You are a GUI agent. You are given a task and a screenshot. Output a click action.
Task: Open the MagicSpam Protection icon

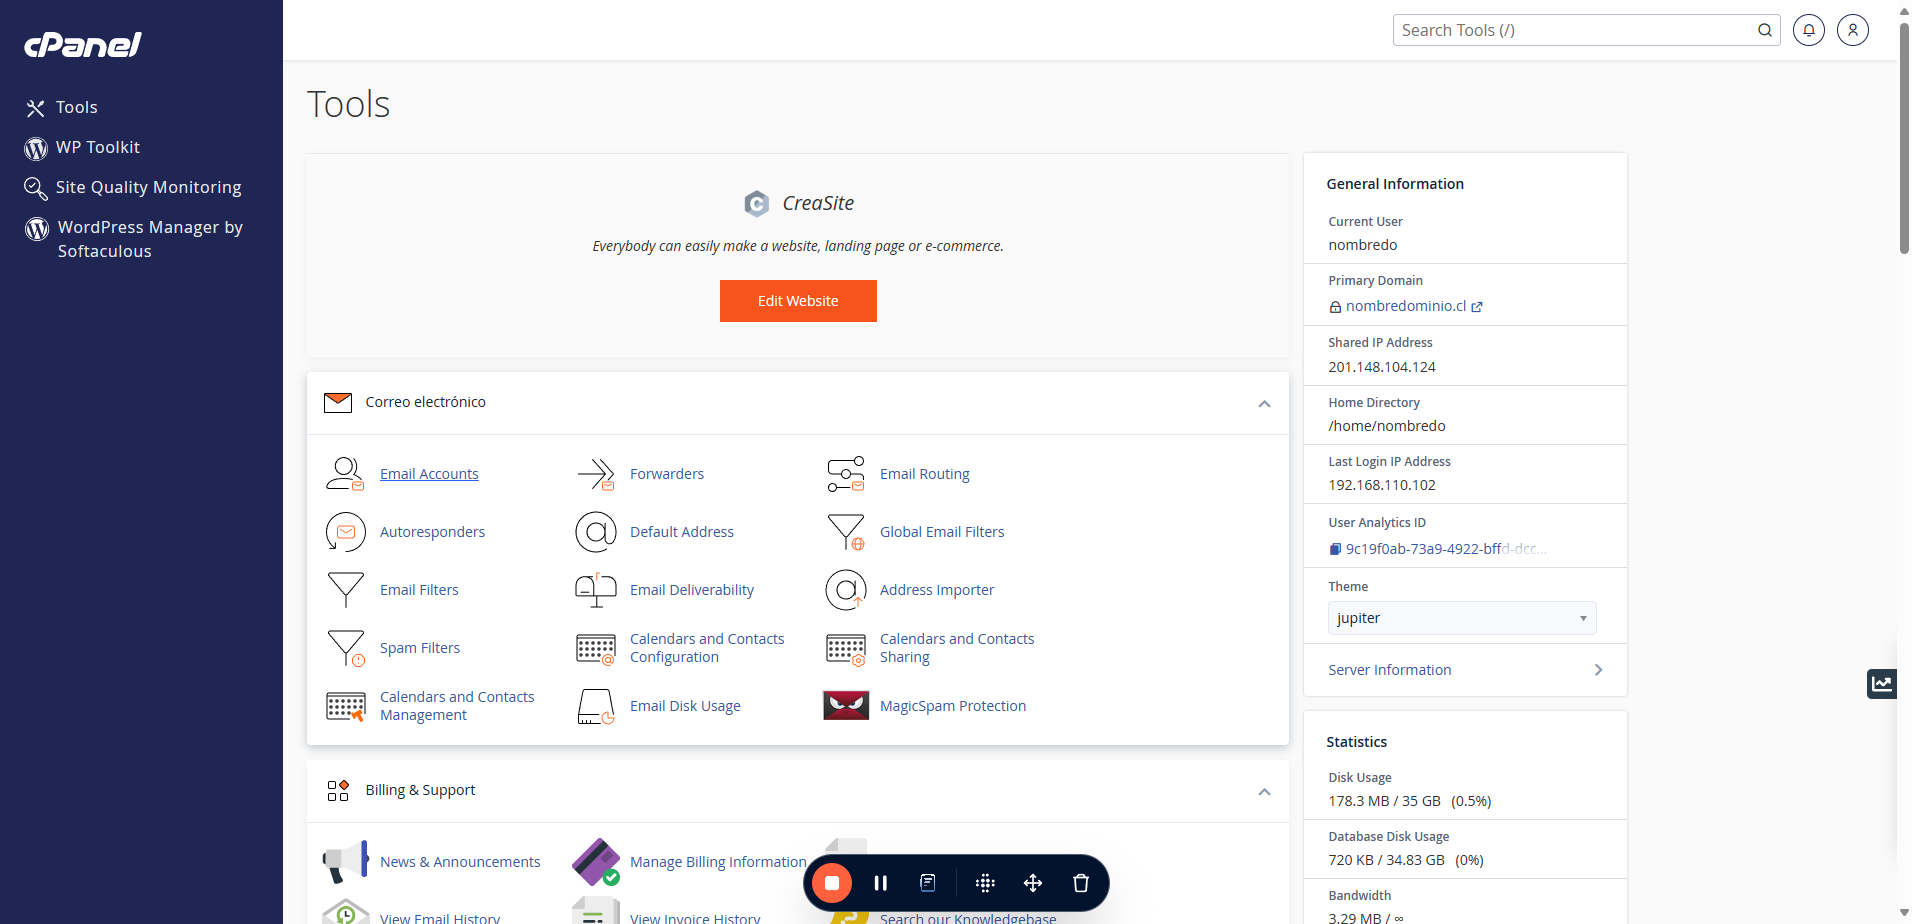pos(845,706)
